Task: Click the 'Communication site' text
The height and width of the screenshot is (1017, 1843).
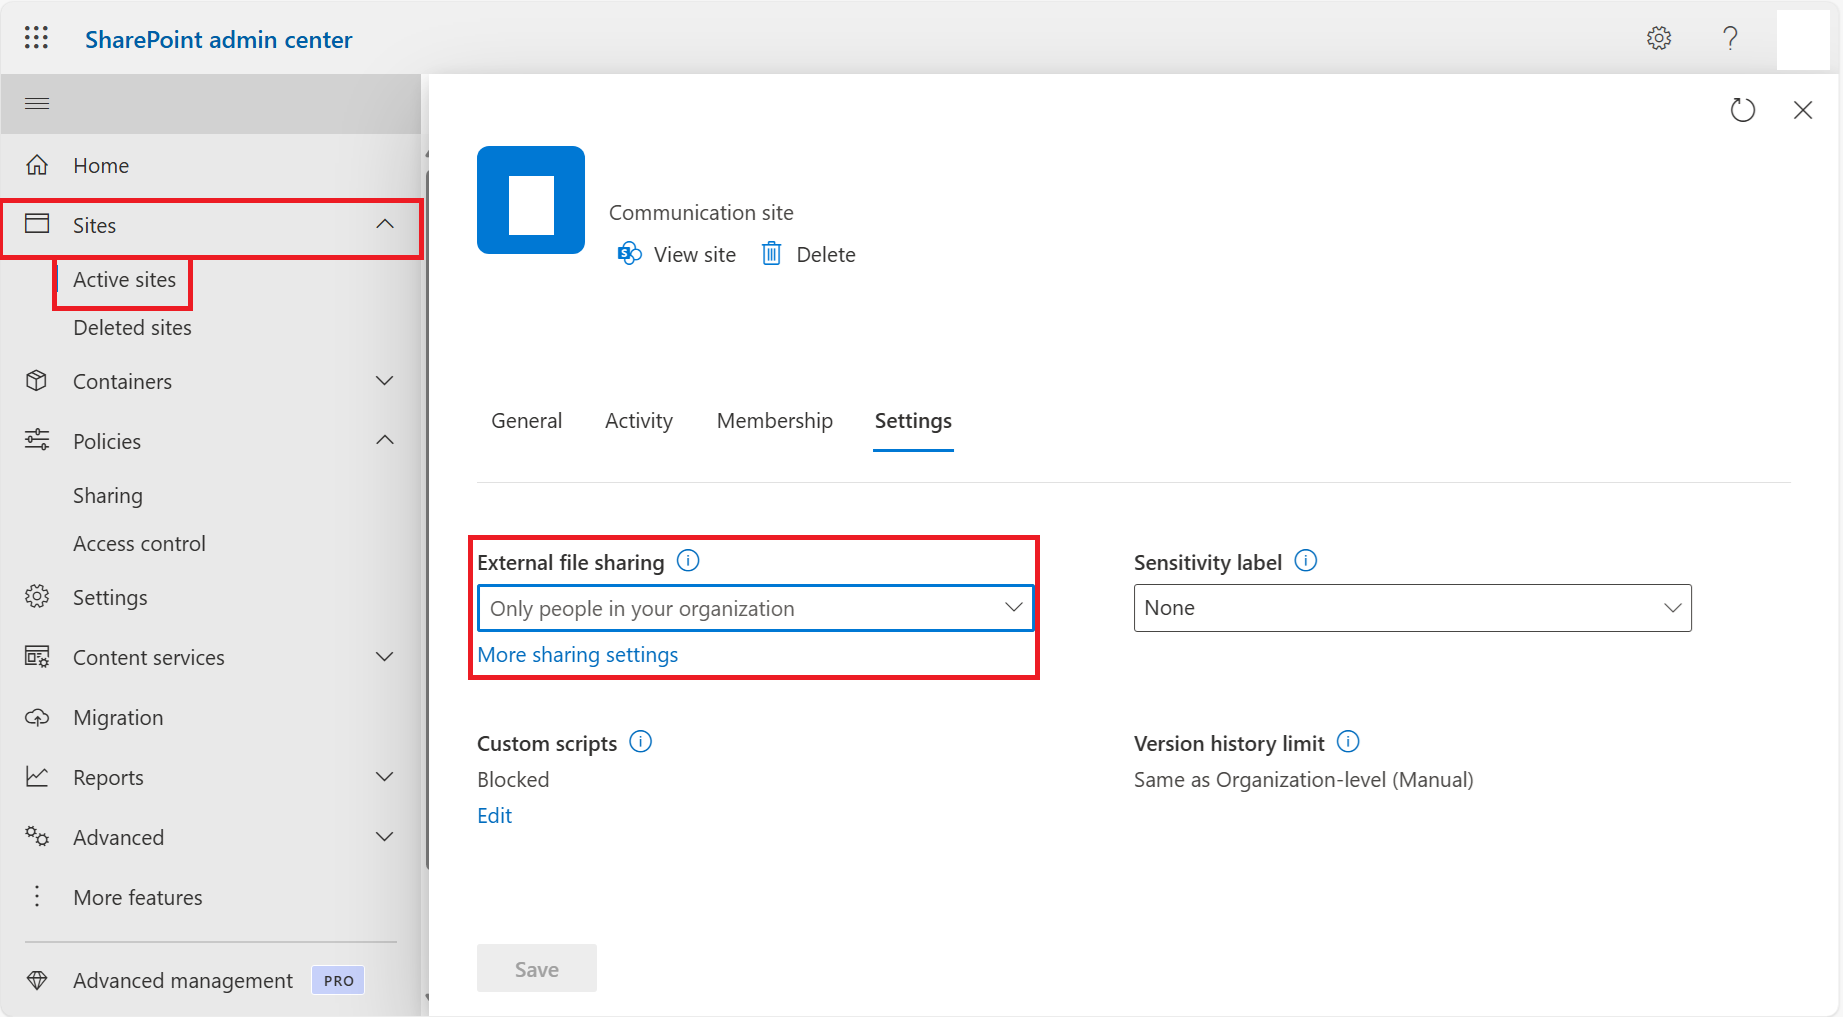Action: click(701, 213)
